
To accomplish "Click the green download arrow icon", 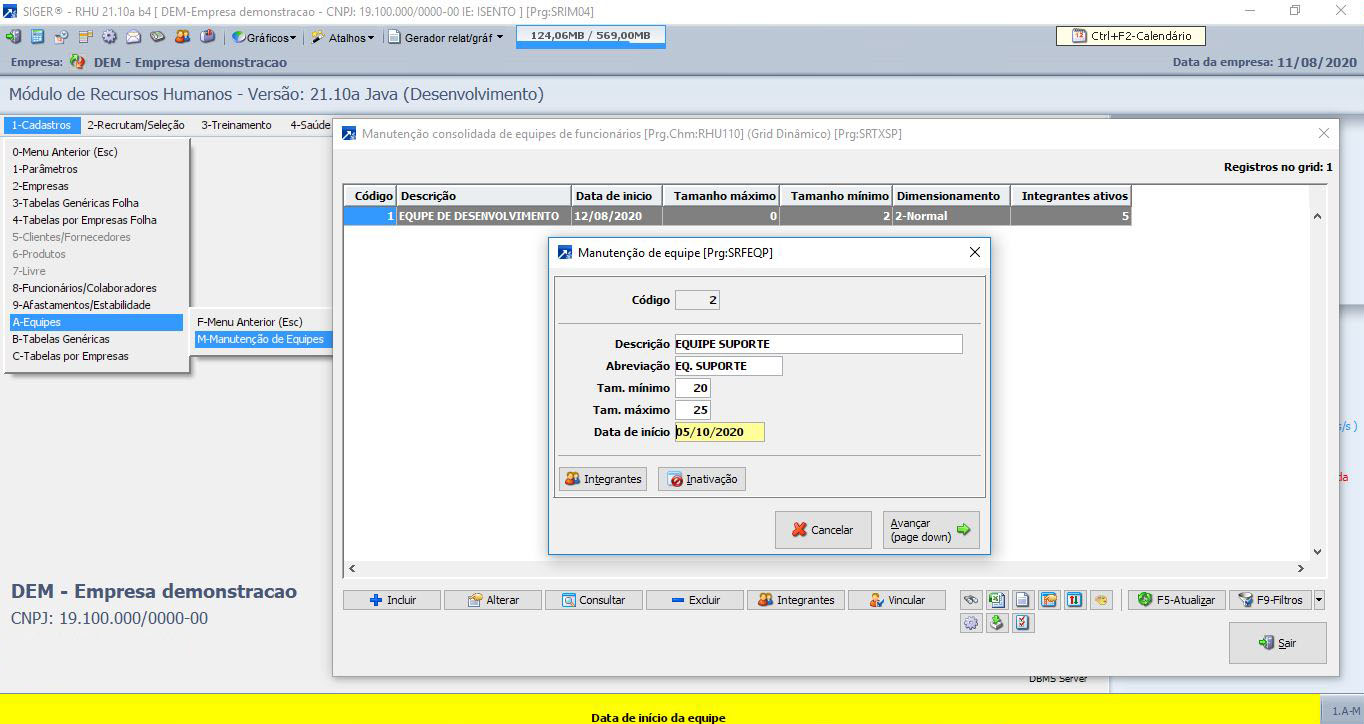I will [997, 623].
